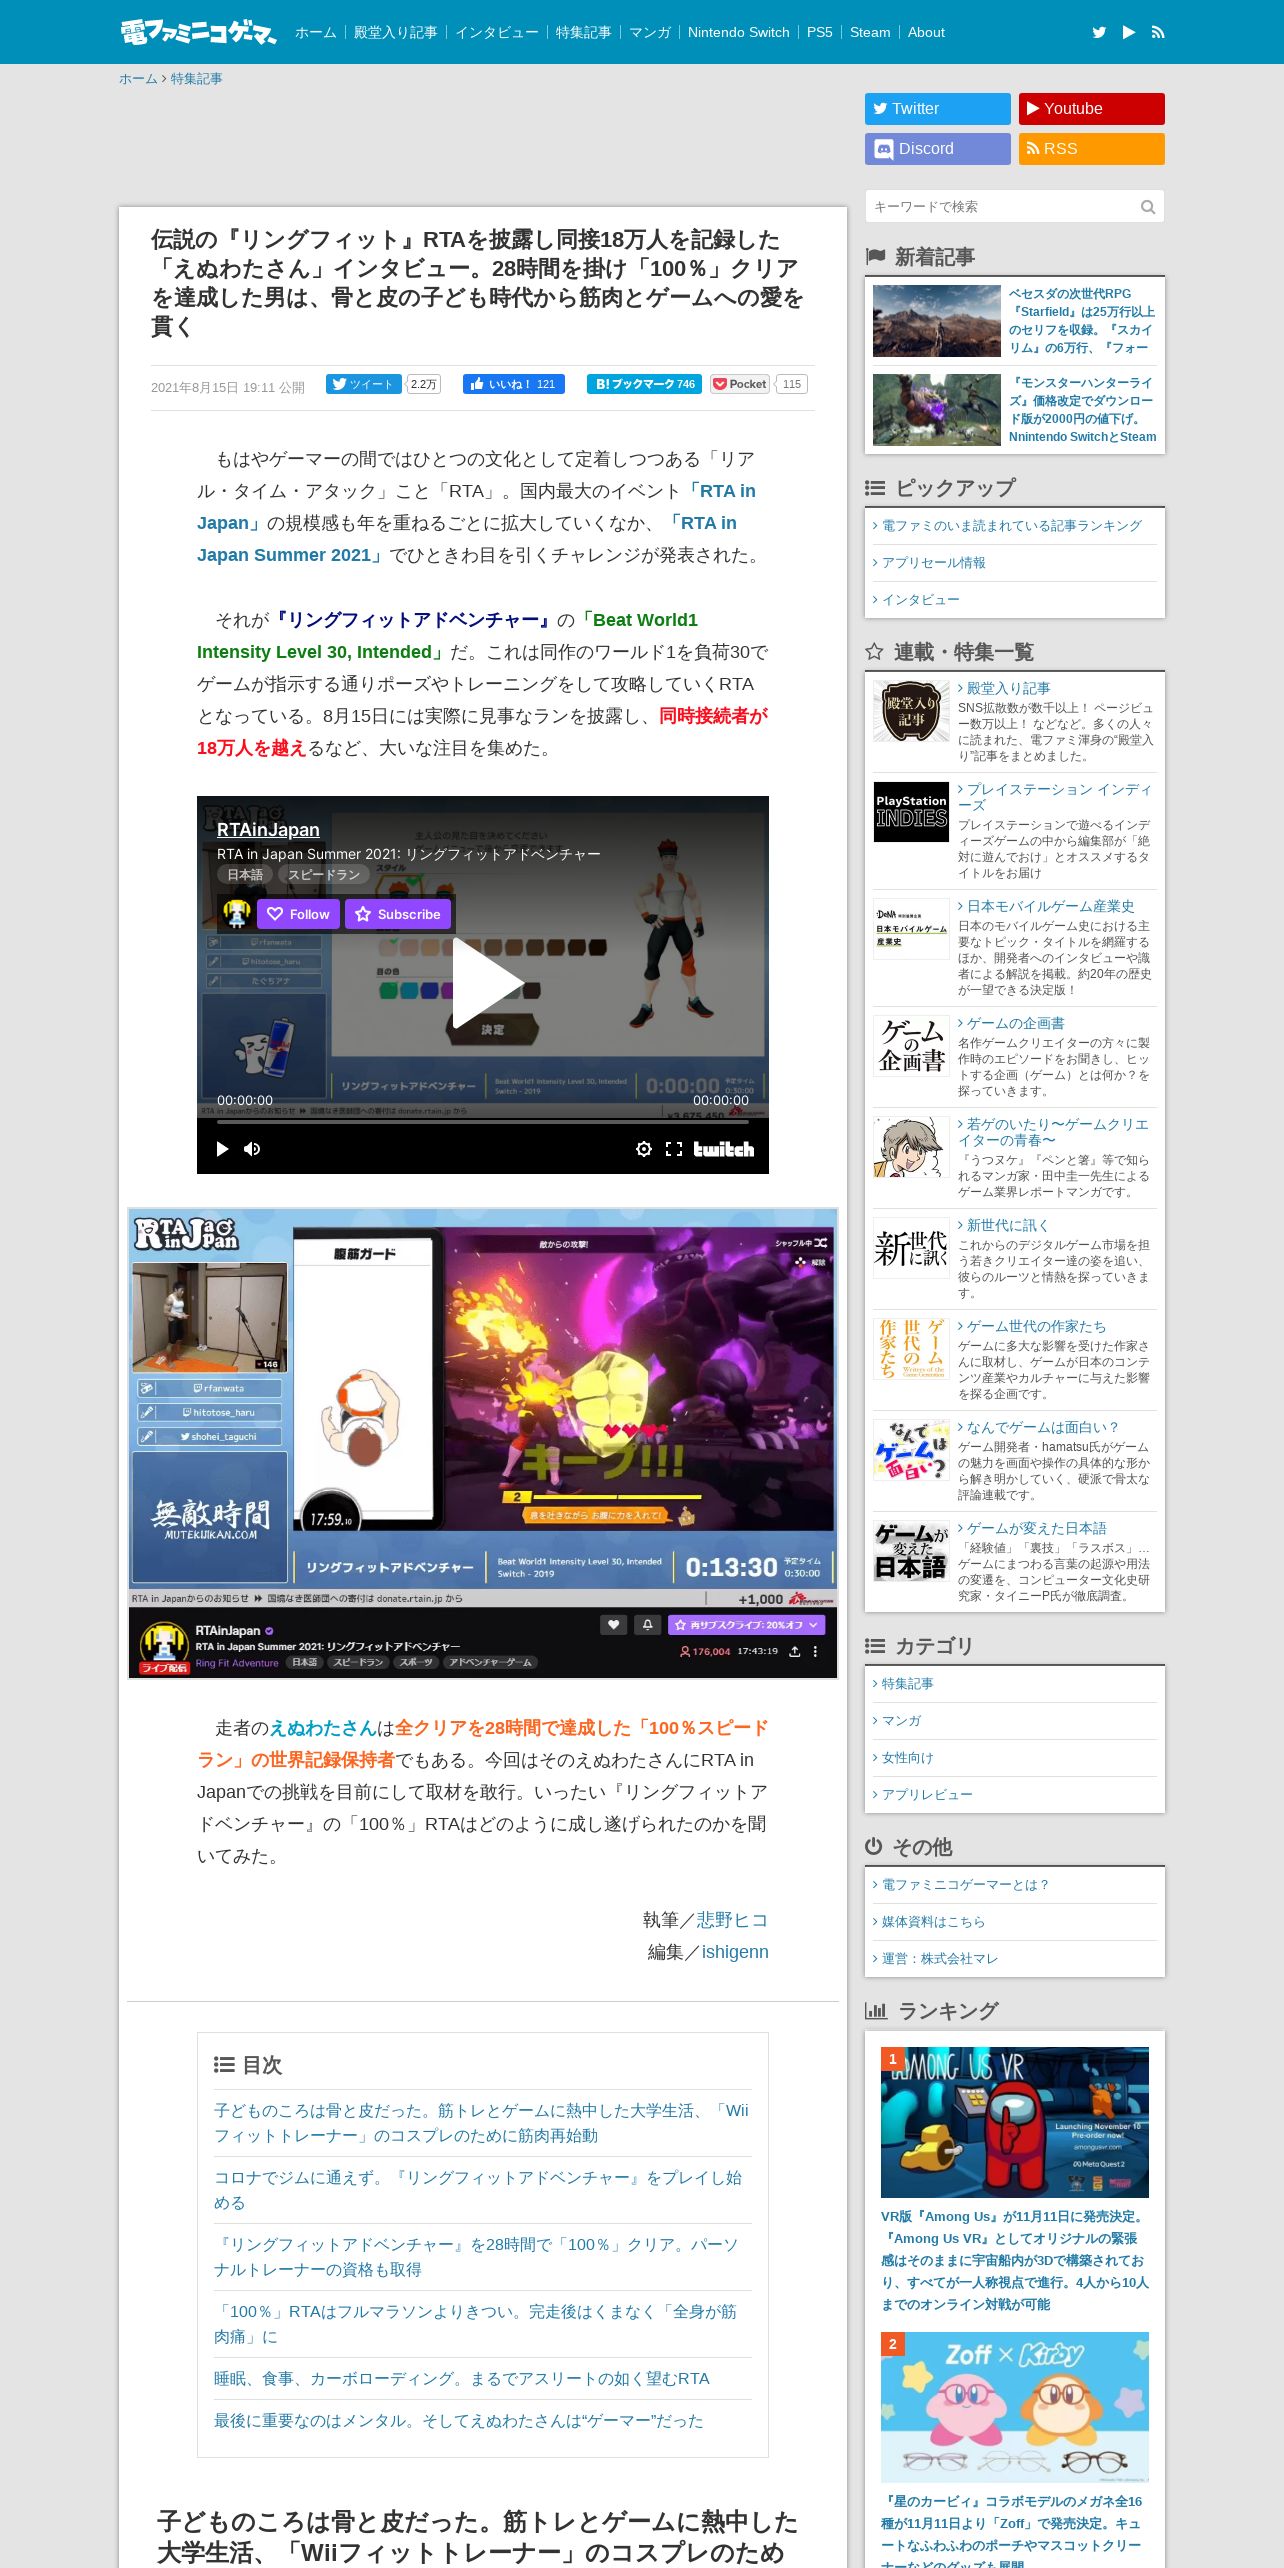The image size is (1284, 2568).
Task: Open the 運営：株式会社マレ link
Action: pyautogui.click(x=940, y=1959)
